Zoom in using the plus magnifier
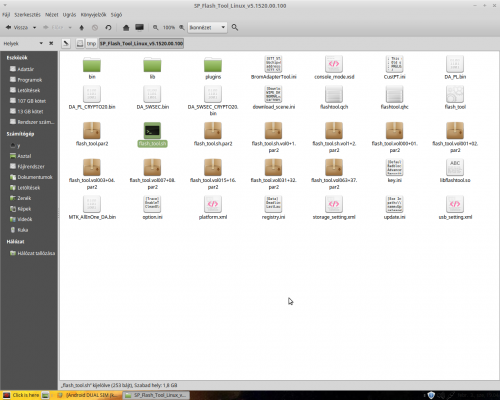This screenshot has width=500, height=400. pos(182,27)
